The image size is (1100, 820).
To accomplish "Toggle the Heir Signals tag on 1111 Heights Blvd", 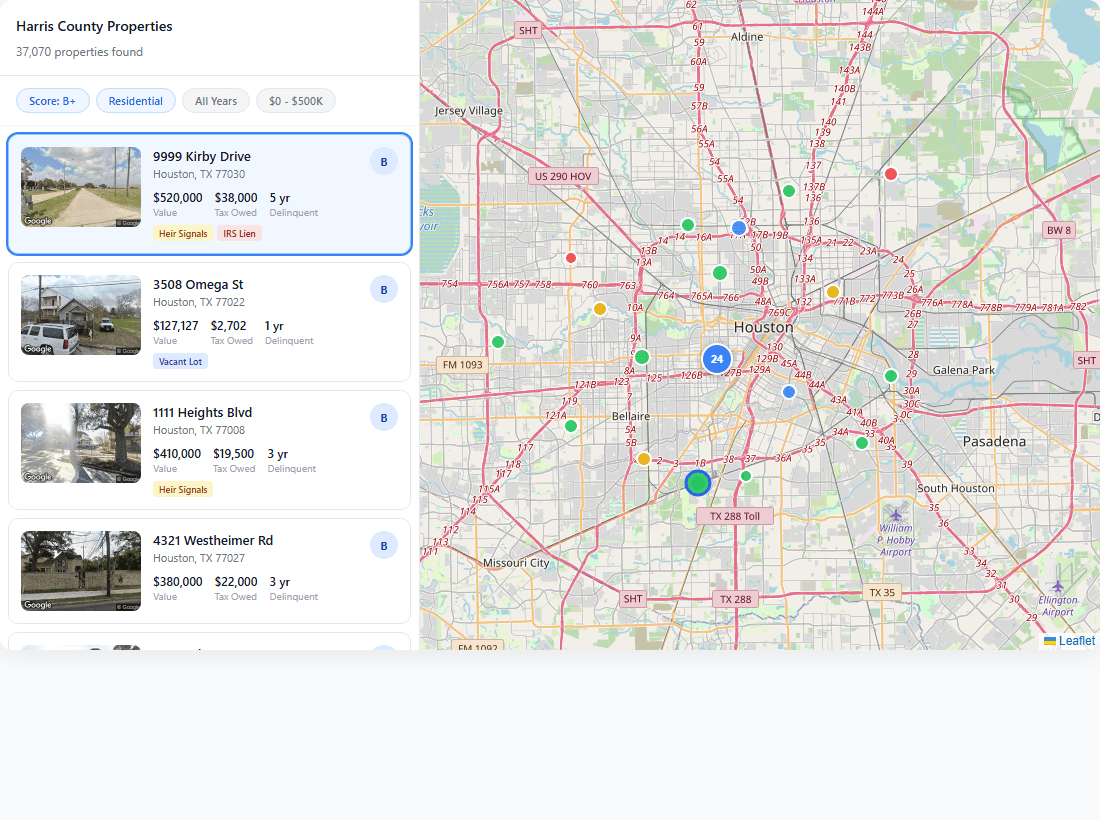I will coord(183,489).
